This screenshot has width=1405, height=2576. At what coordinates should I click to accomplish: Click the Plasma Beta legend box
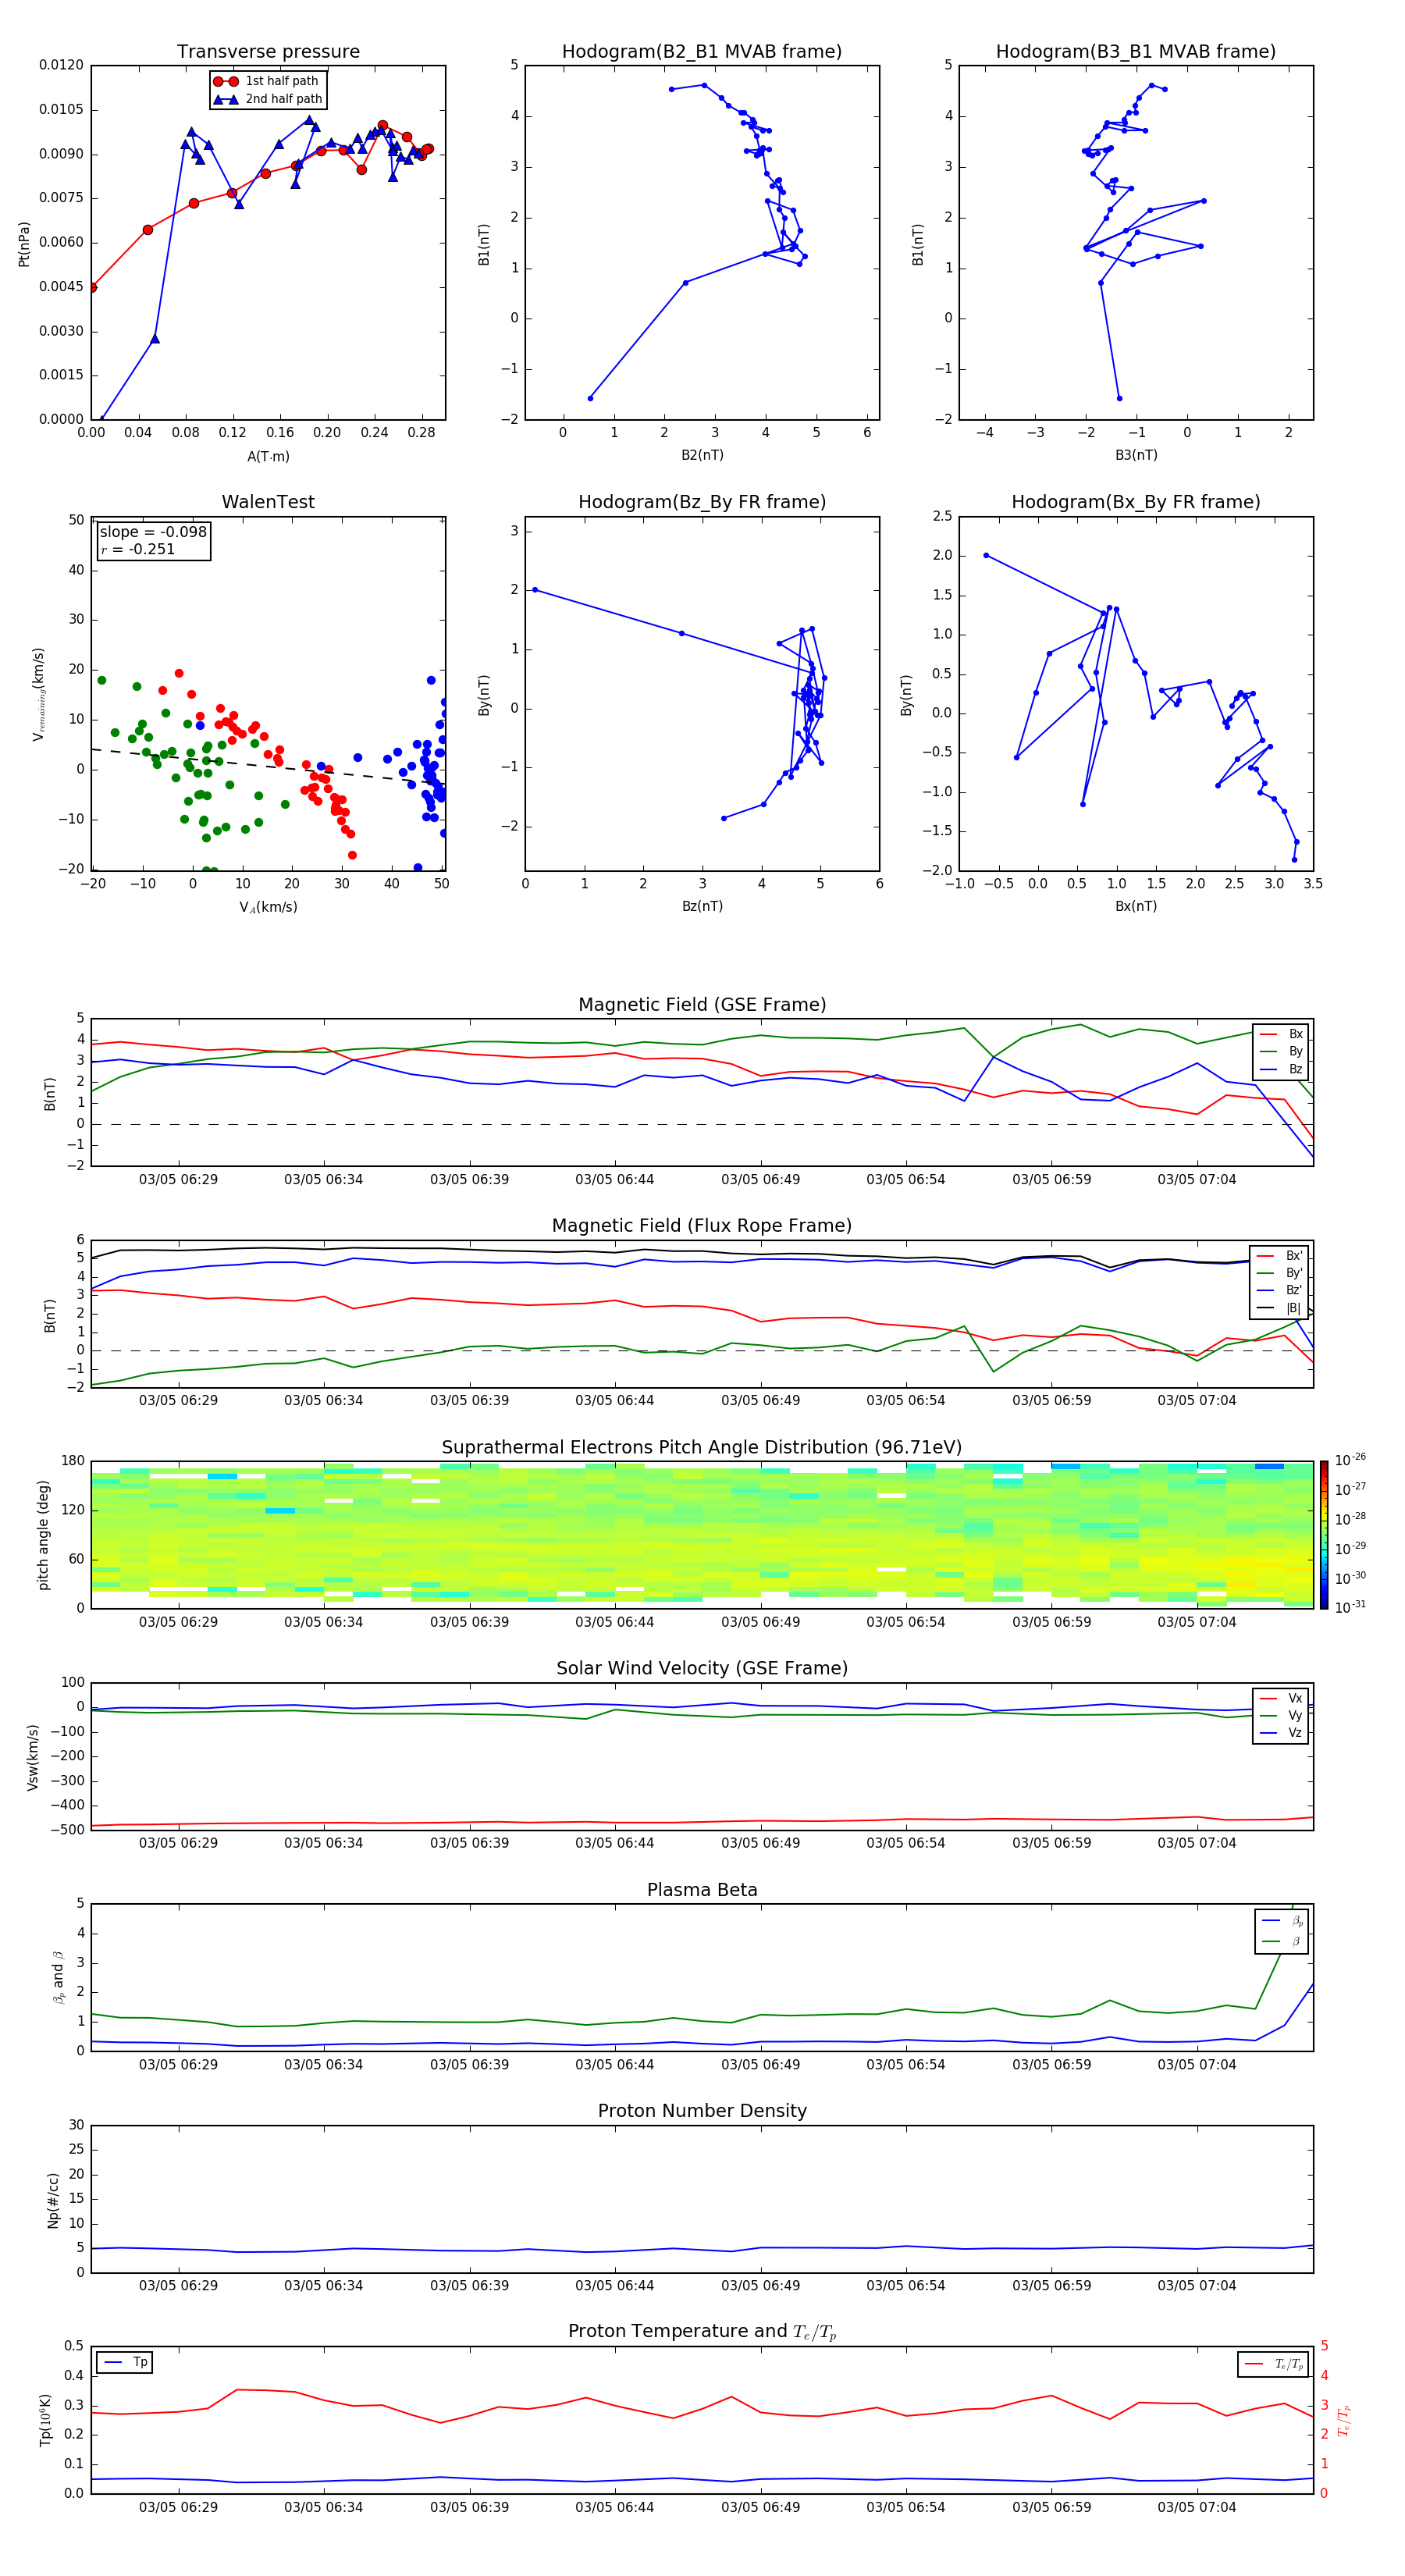(x=1280, y=1930)
